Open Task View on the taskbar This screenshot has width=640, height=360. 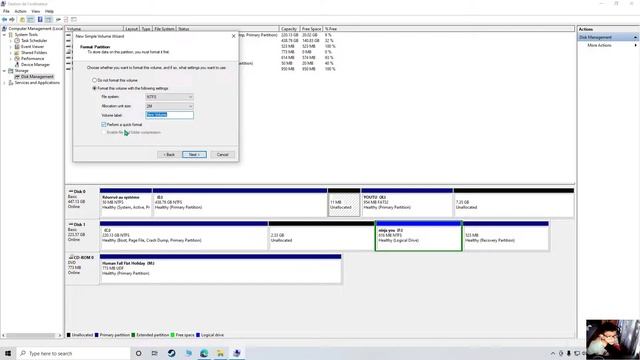pyautogui.click(x=155, y=353)
